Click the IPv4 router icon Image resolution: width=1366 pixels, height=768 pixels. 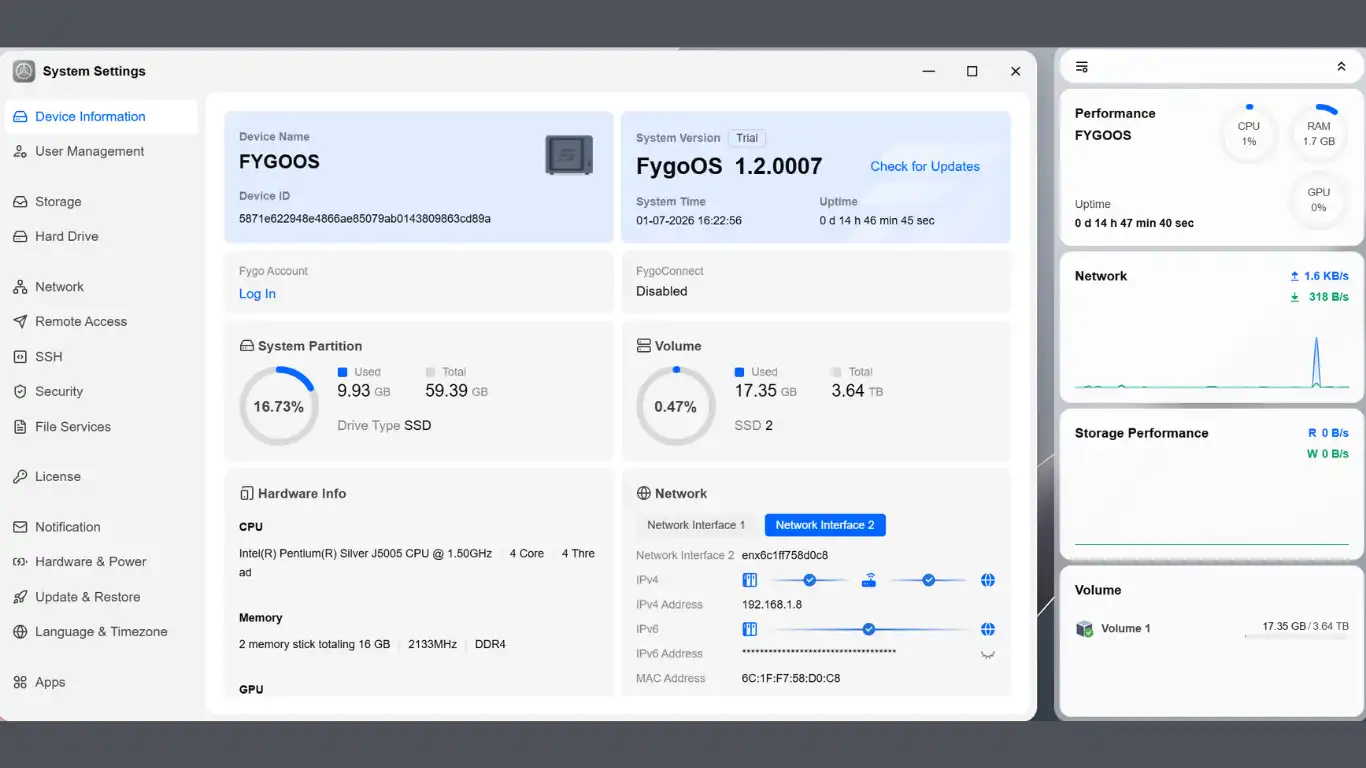(869, 580)
